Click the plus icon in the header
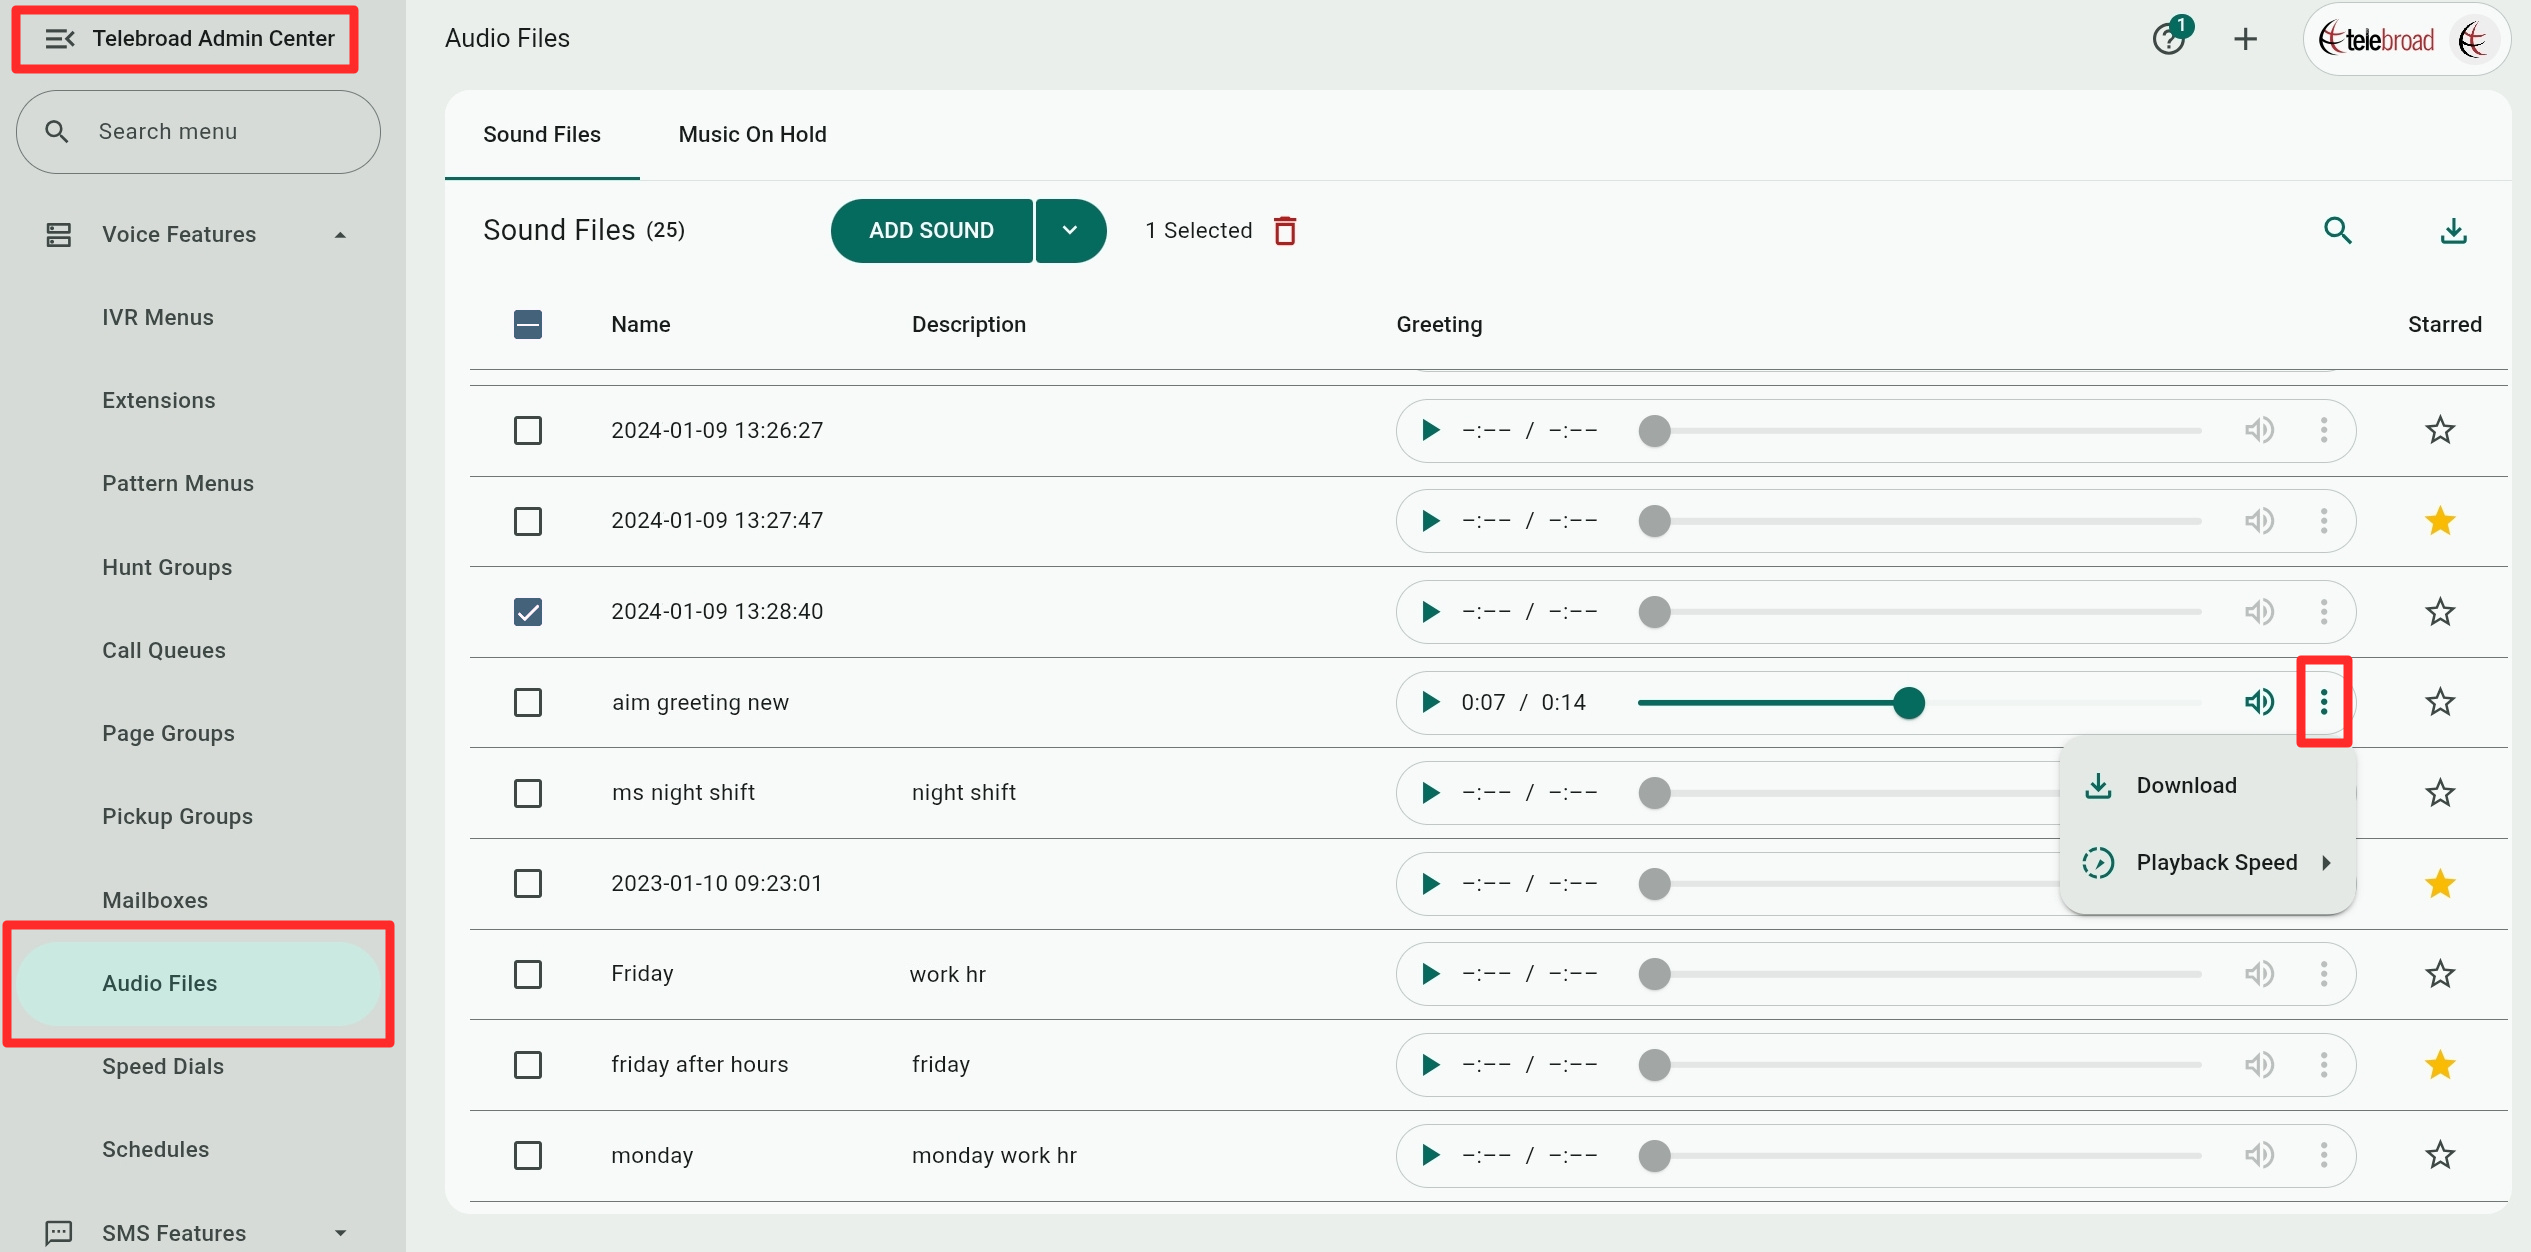The height and width of the screenshot is (1252, 2531). 2245,39
